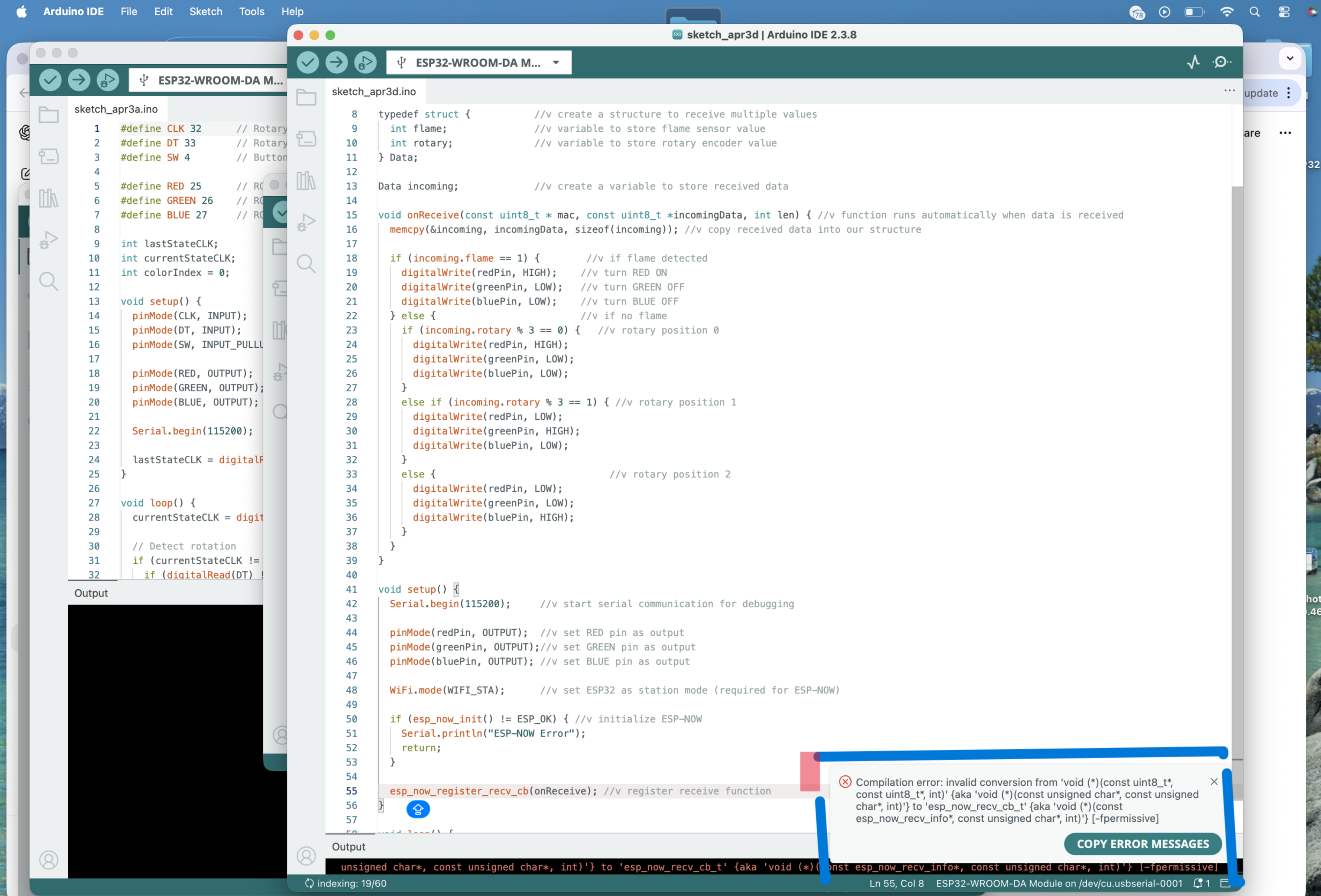This screenshot has width=1321, height=896.
Task: Open Control Center in the macOS menu bar
Action: 1283,12
